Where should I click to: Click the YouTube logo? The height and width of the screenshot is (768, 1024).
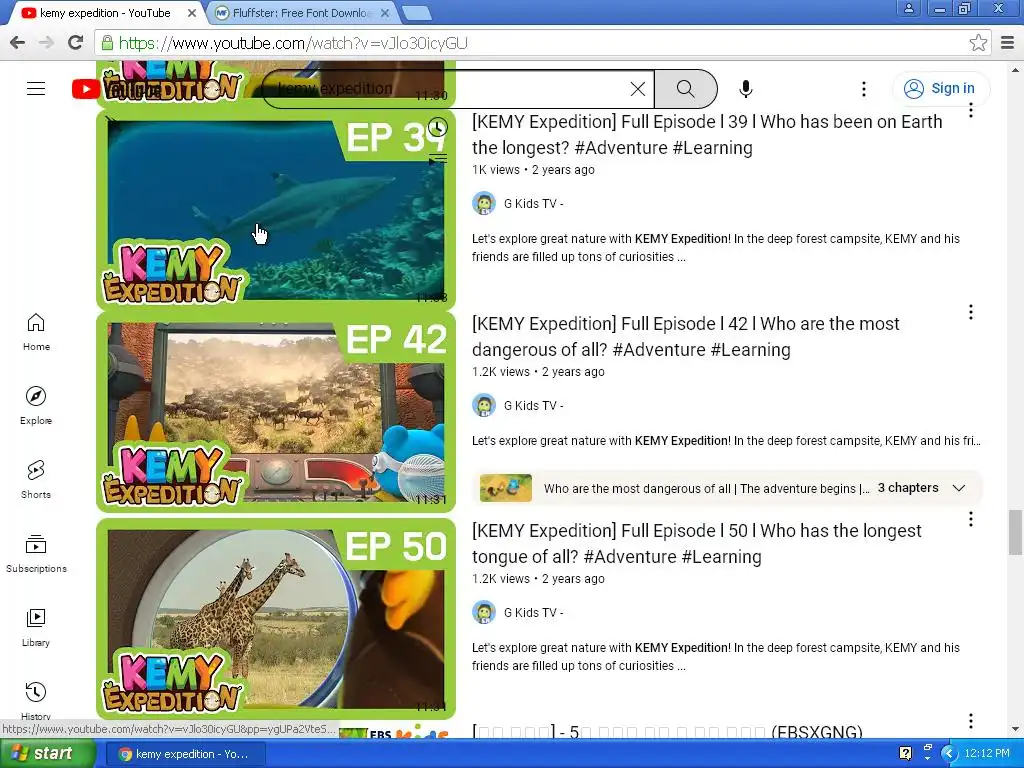[x=116, y=89]
